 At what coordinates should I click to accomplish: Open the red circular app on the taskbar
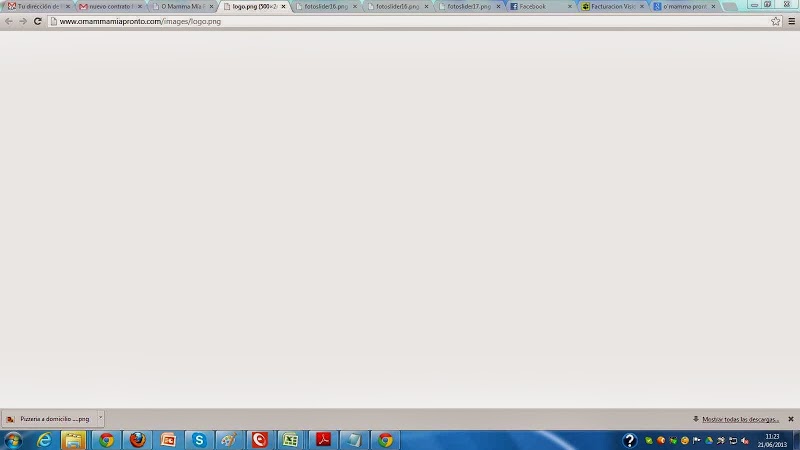click(x=260, y=440)
